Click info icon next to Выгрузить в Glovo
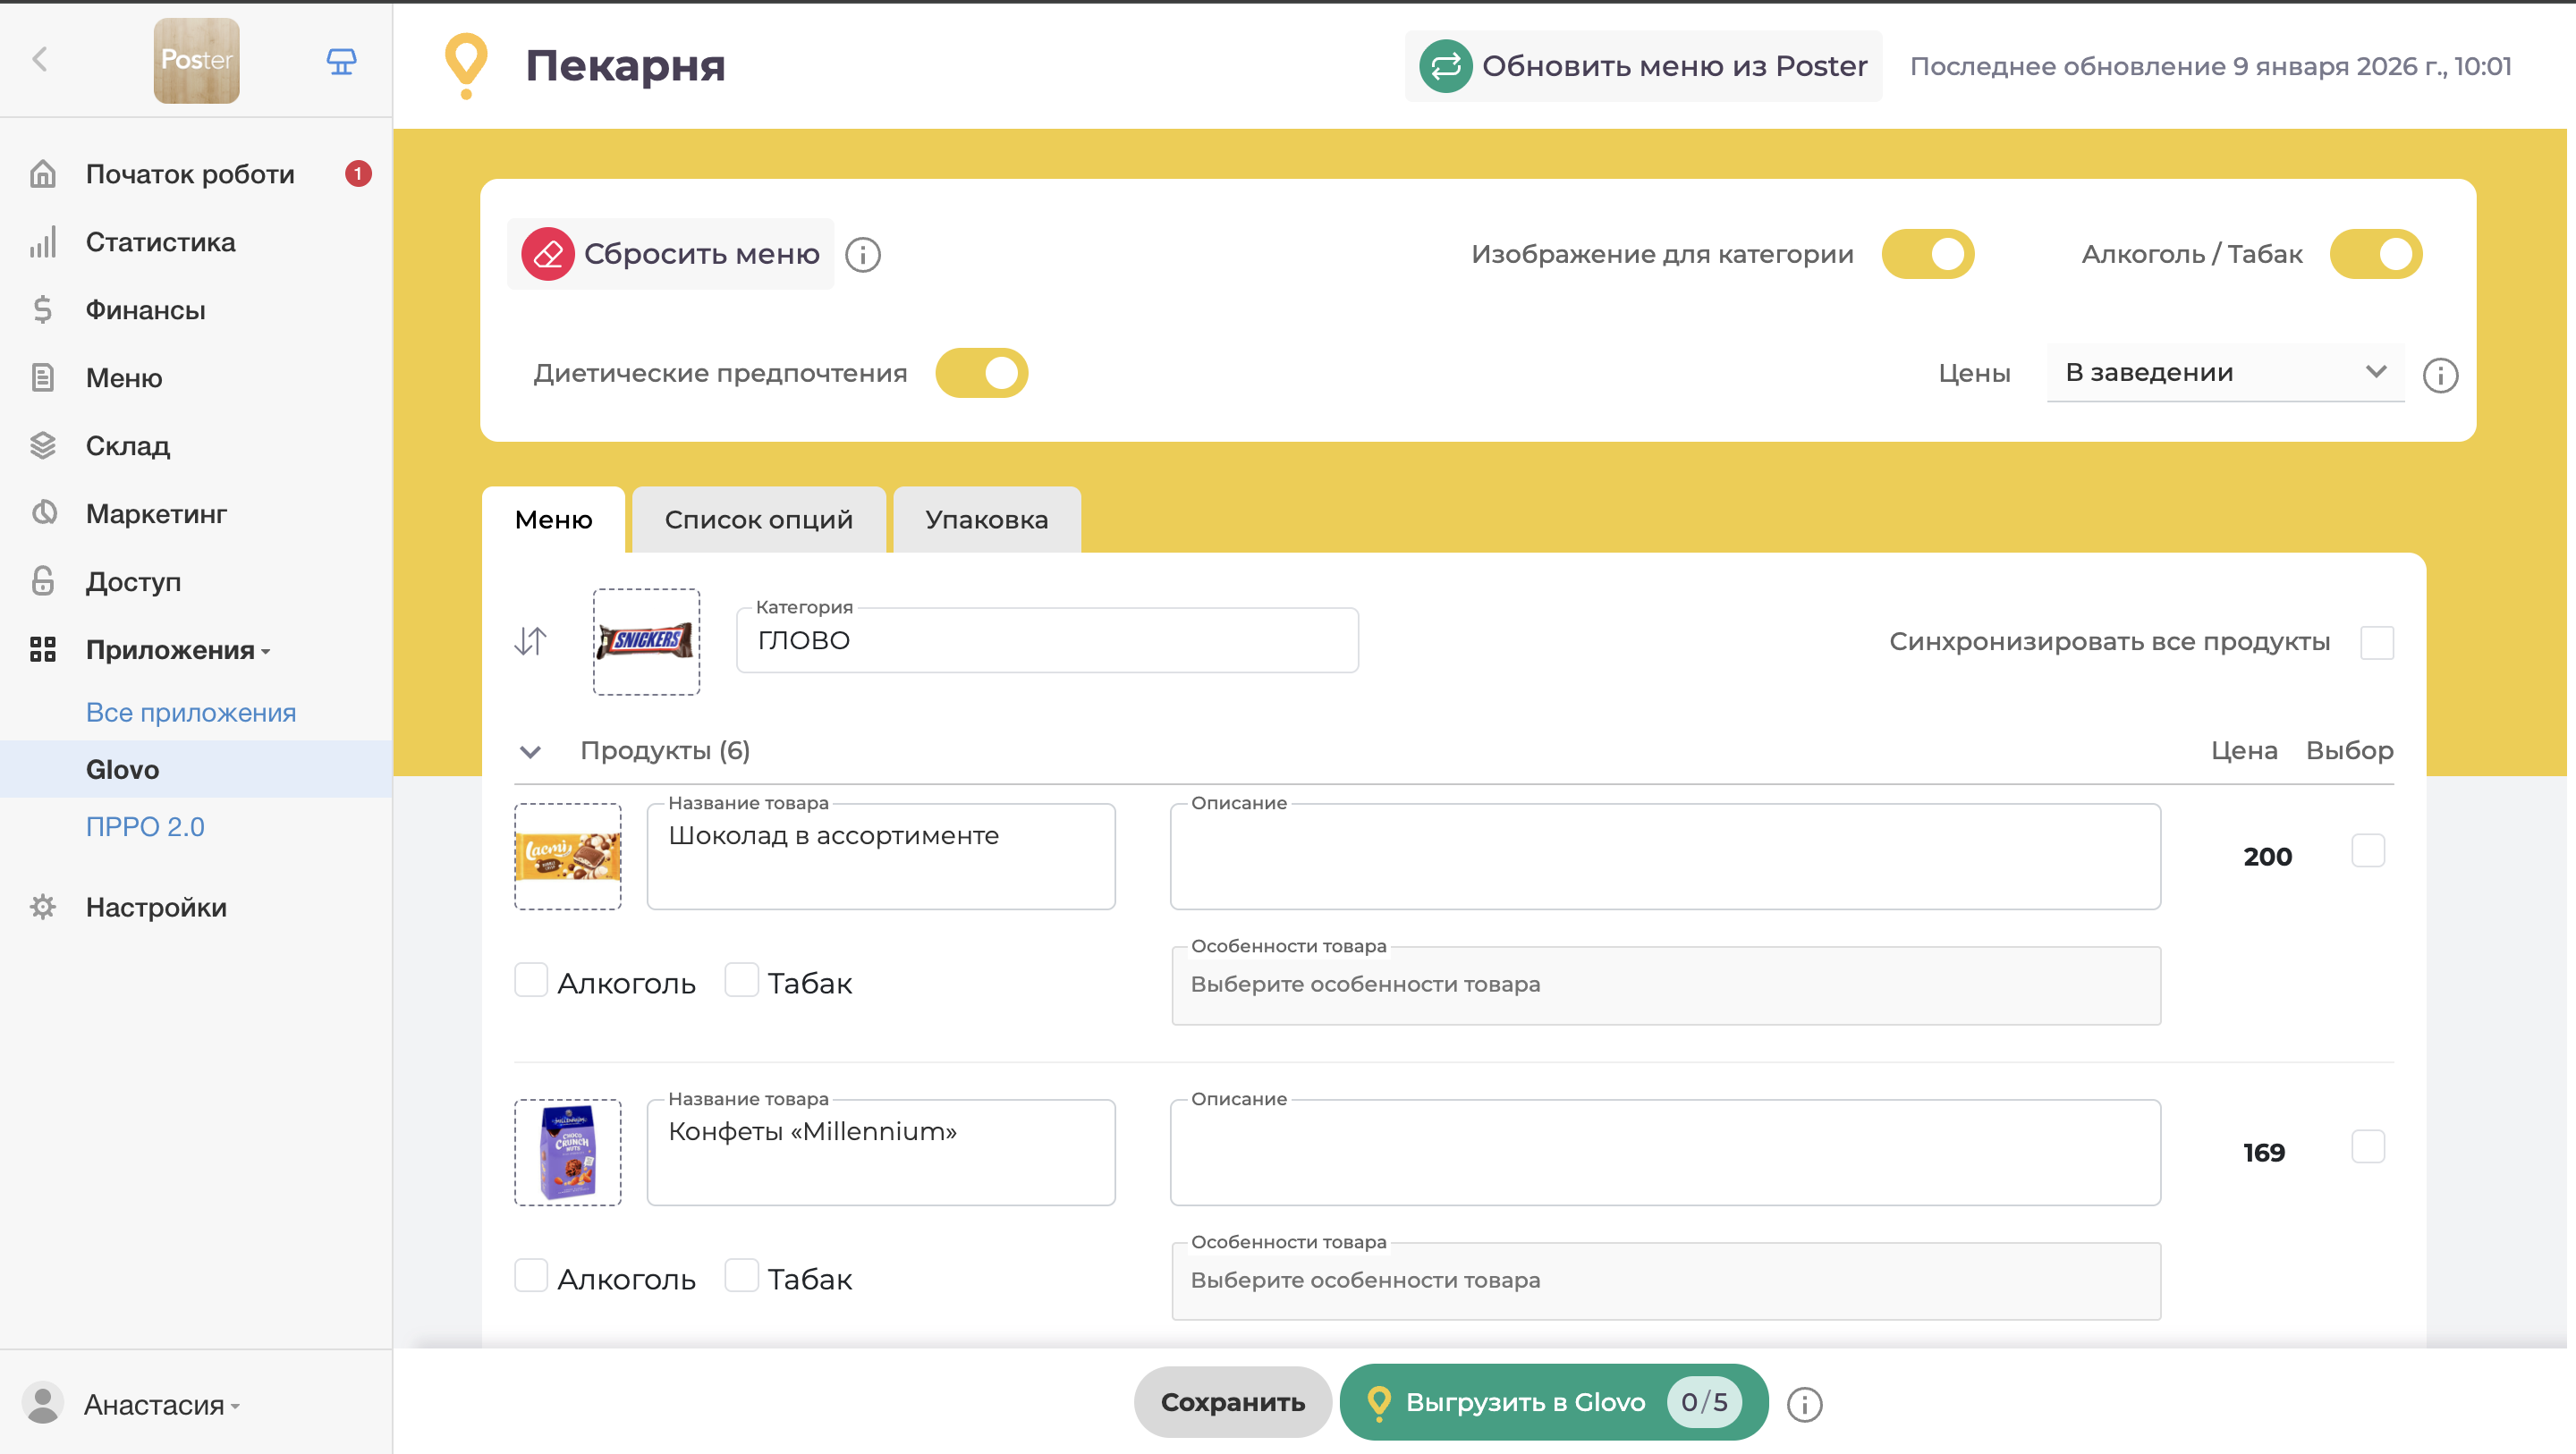 tap(1804, 1404)
